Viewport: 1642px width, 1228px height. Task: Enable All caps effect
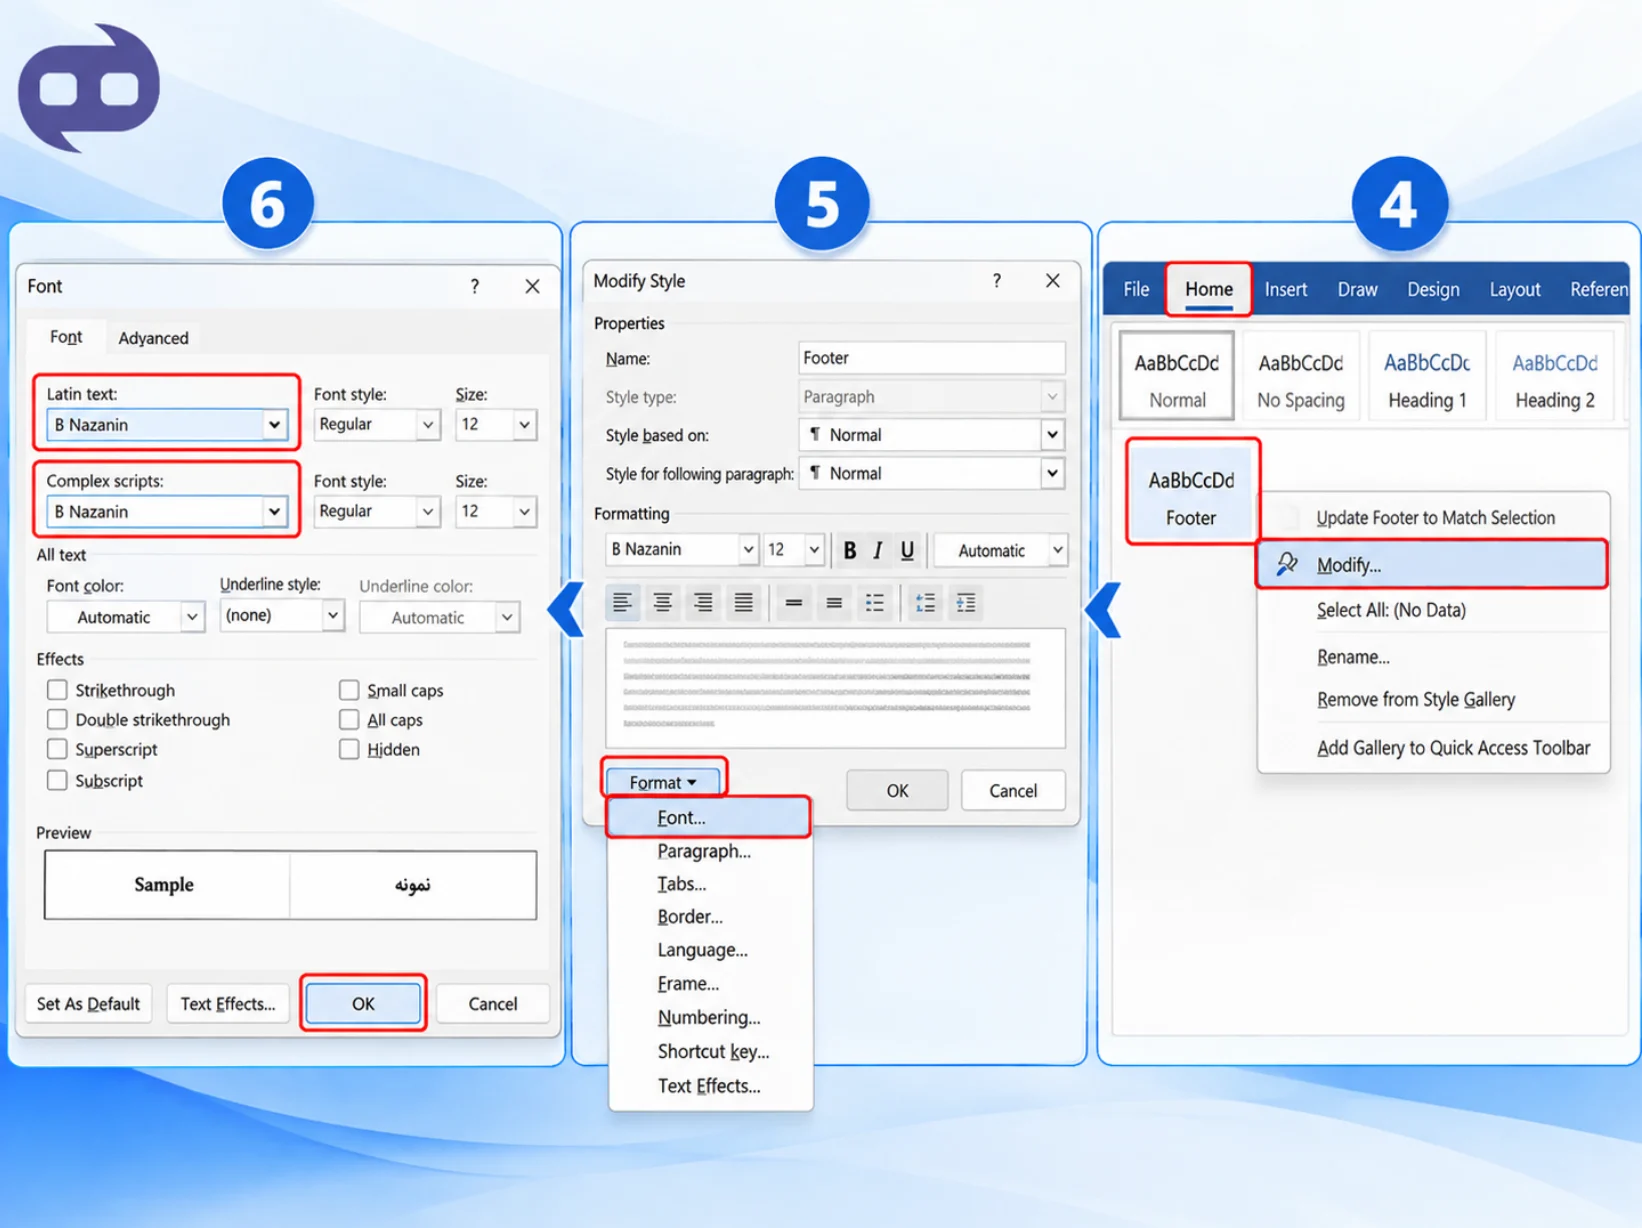point(349,720)
